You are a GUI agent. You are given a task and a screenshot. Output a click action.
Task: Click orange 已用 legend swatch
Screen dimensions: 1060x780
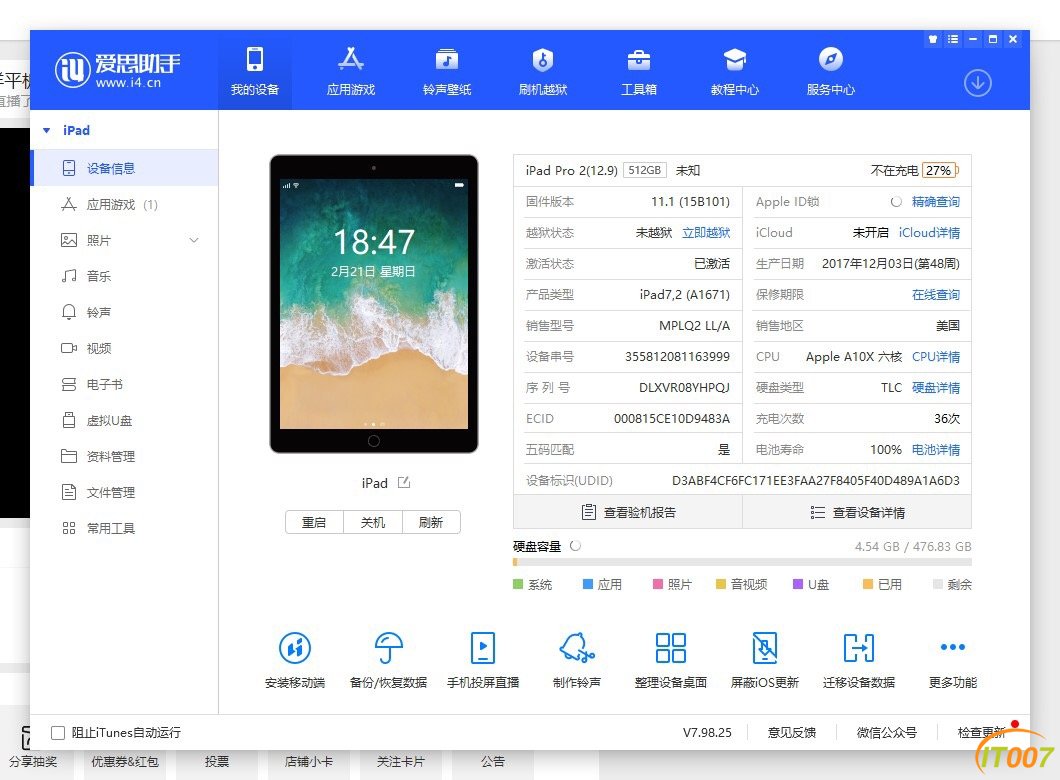868,584
